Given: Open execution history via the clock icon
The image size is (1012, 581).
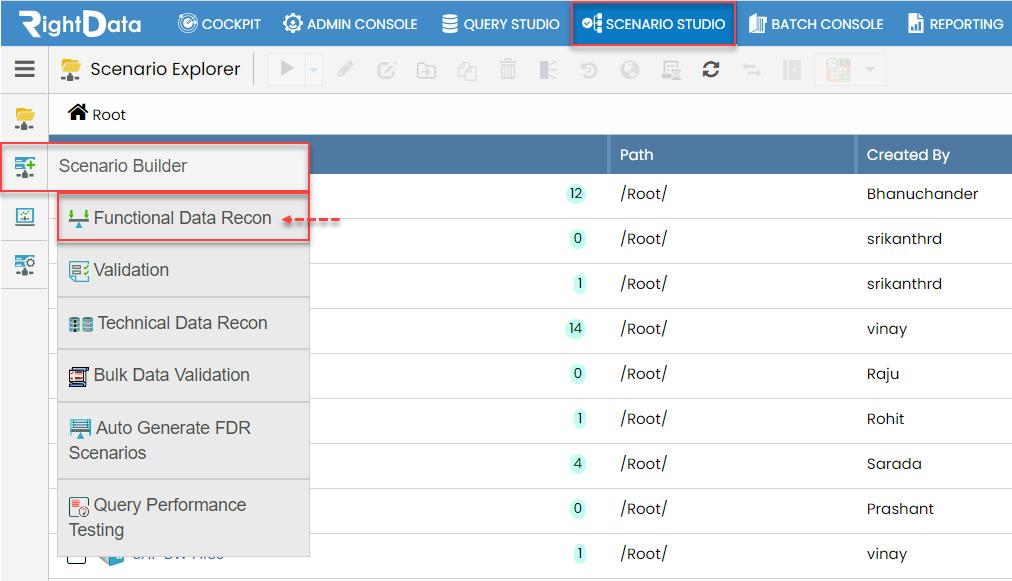Looking at the screenshot, I should (x=590, y=70).
